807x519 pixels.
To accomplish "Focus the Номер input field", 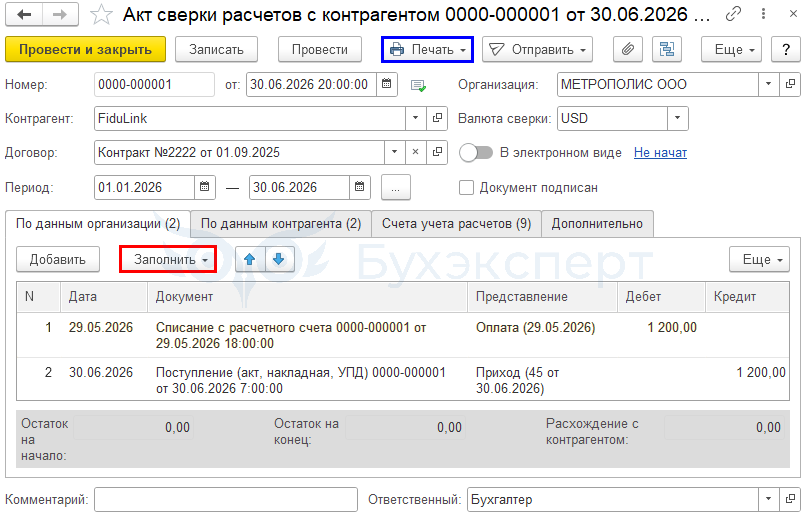I will point(154,84).
